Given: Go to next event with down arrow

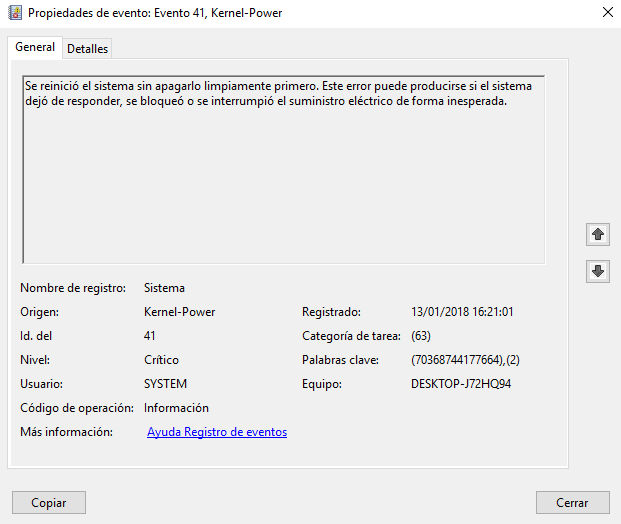Looking at the screenshot, I should [598, 271].
